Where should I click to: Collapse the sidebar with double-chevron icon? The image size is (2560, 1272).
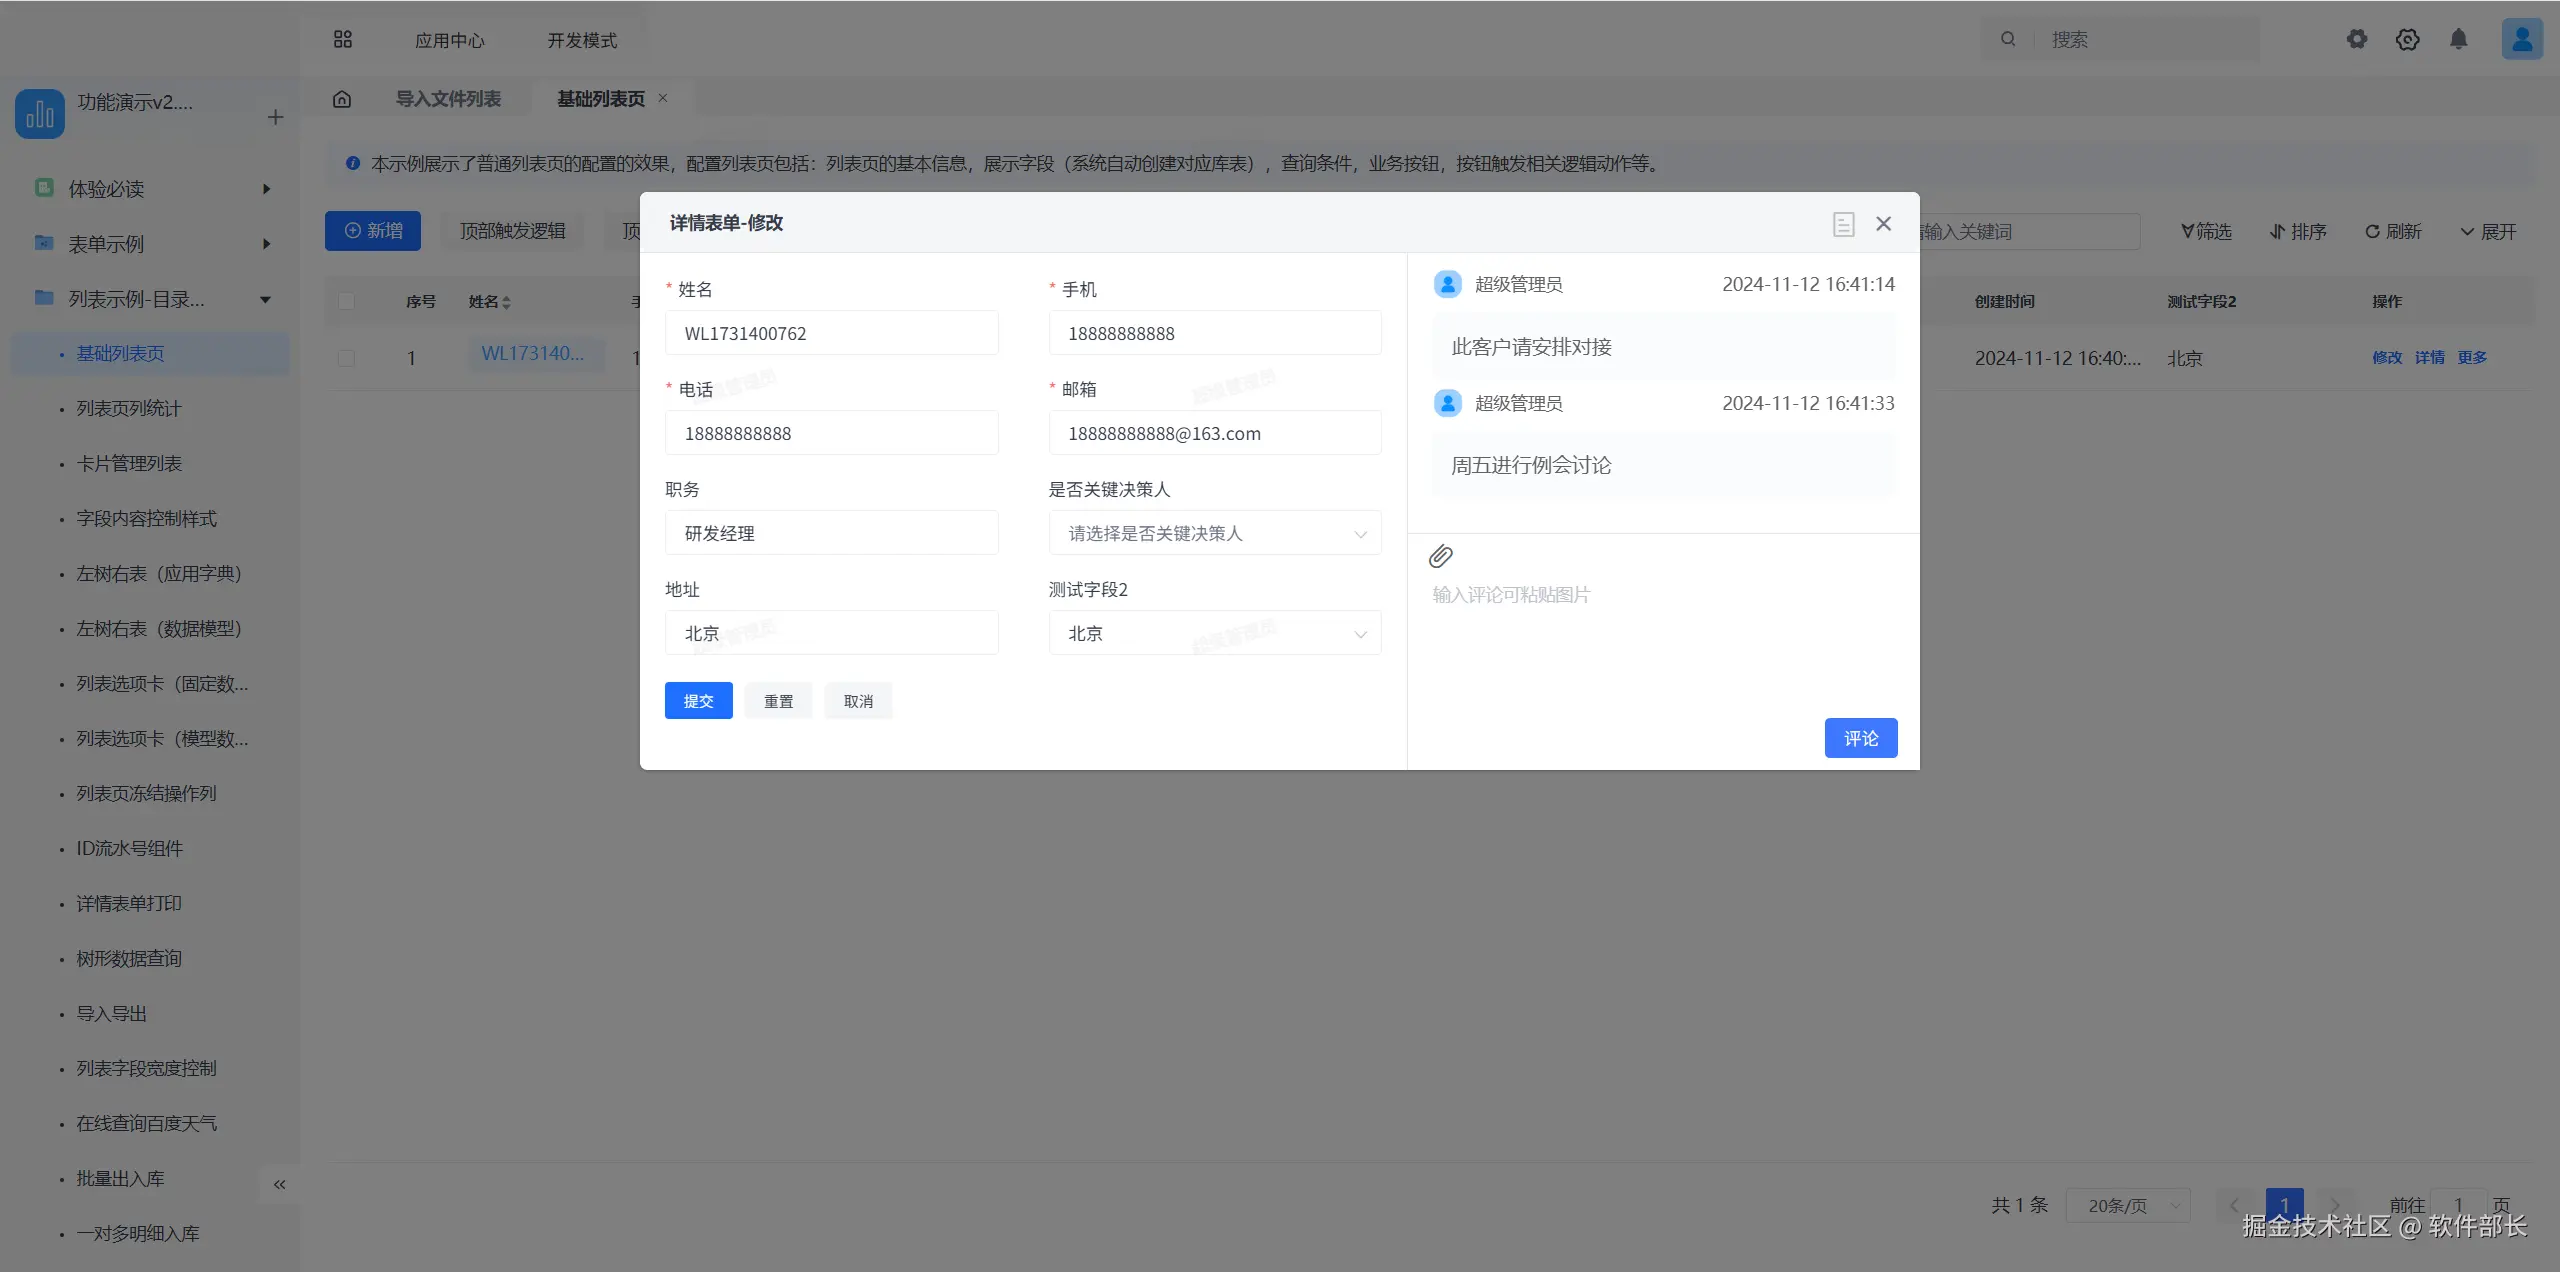click(280, 1185)
